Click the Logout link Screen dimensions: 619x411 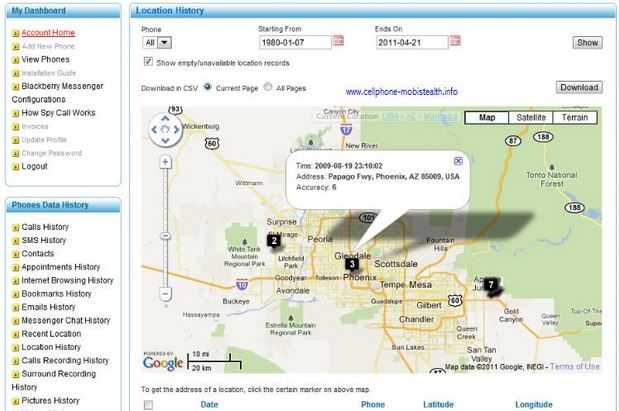click(34, 167)
